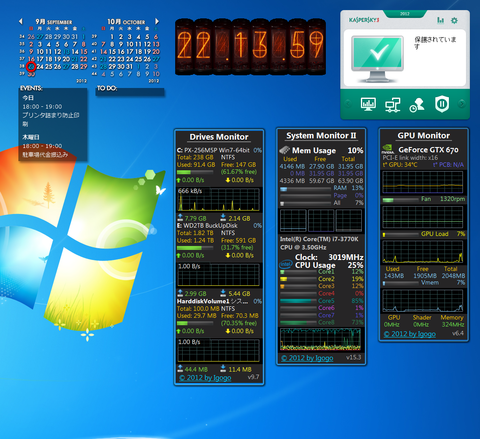Click the TO DO header
This screenshot has height=439, width=480.
(x=107, y=88)
